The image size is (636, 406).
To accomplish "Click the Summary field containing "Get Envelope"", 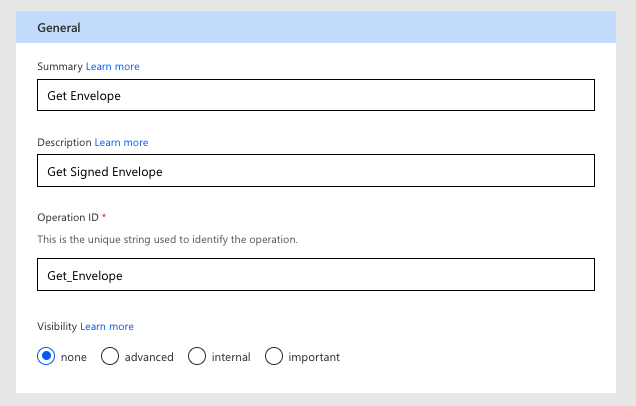I will coord(316,95).
